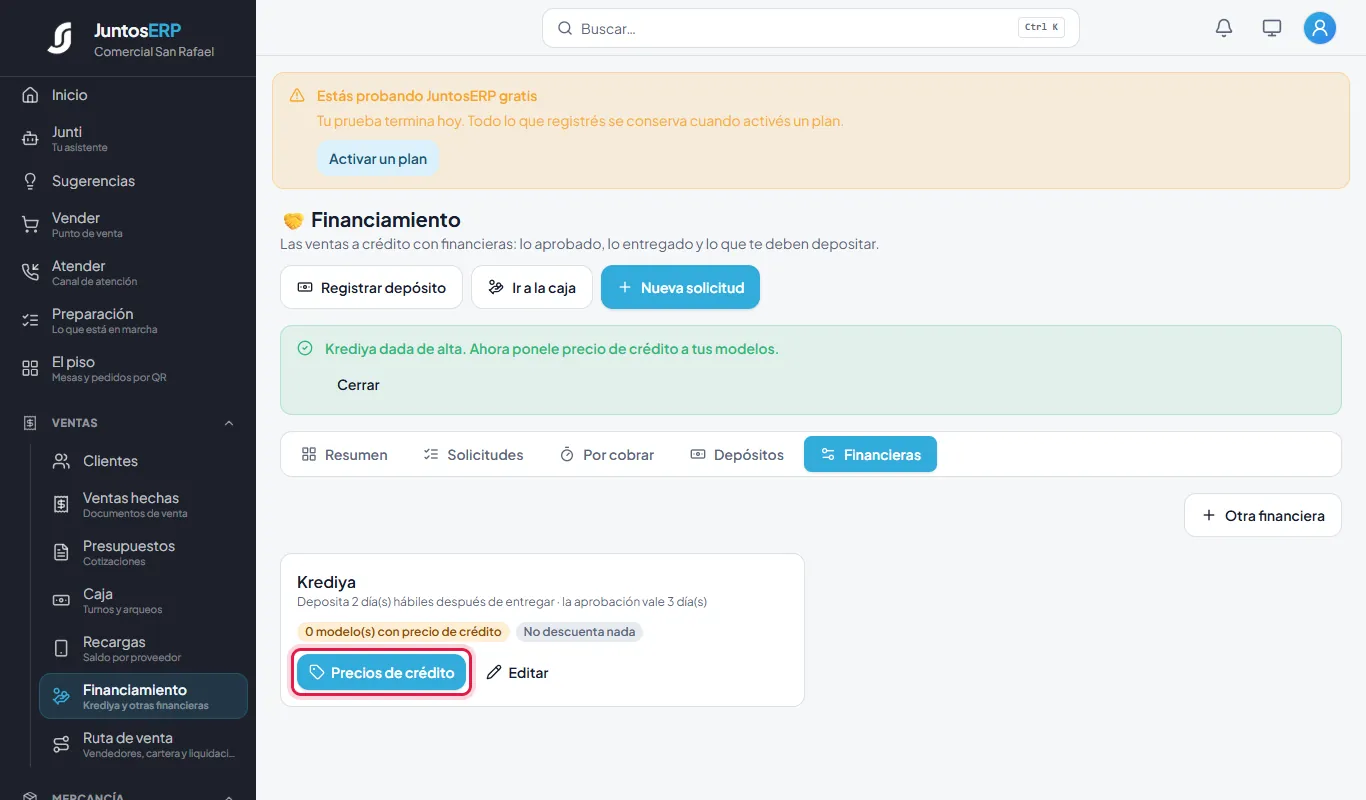Click the Krediya card title
Image resolution: width=1366 pixels, height=800 pixels.
click(326, 582)
